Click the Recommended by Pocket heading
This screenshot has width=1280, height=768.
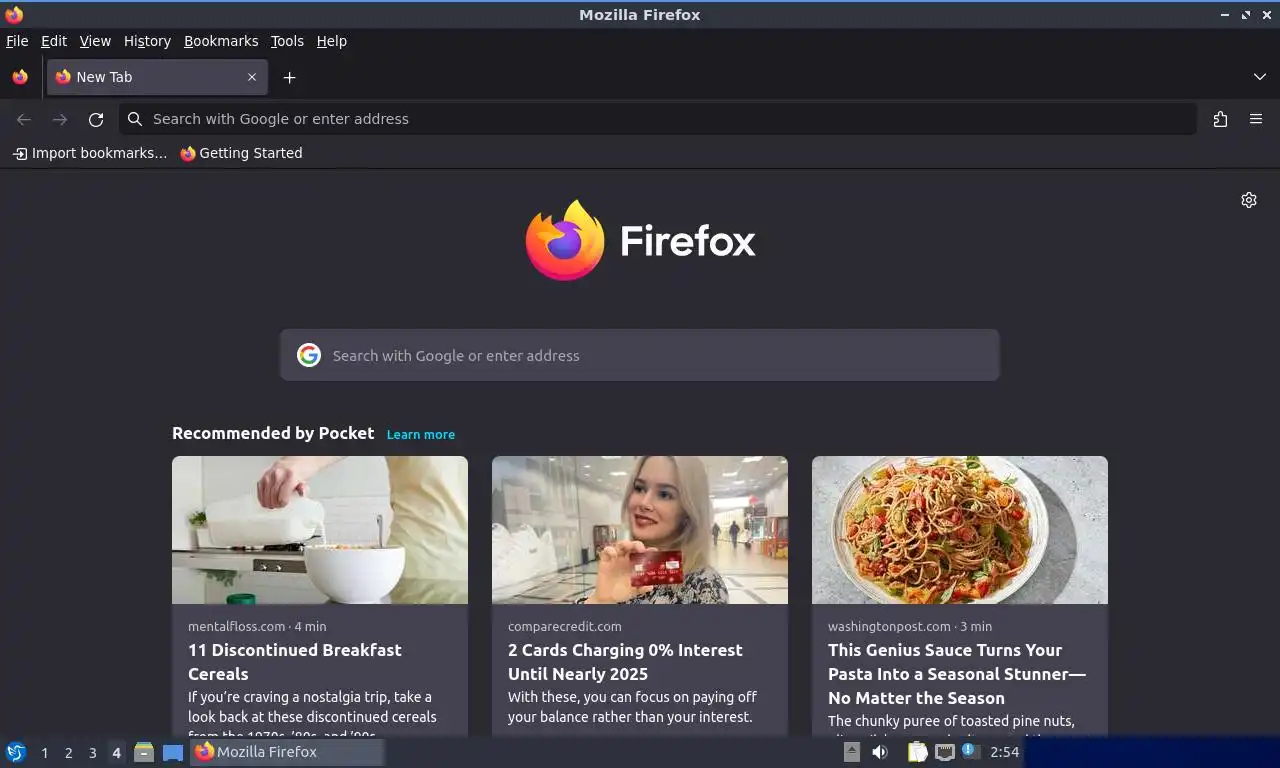point(273,433)
